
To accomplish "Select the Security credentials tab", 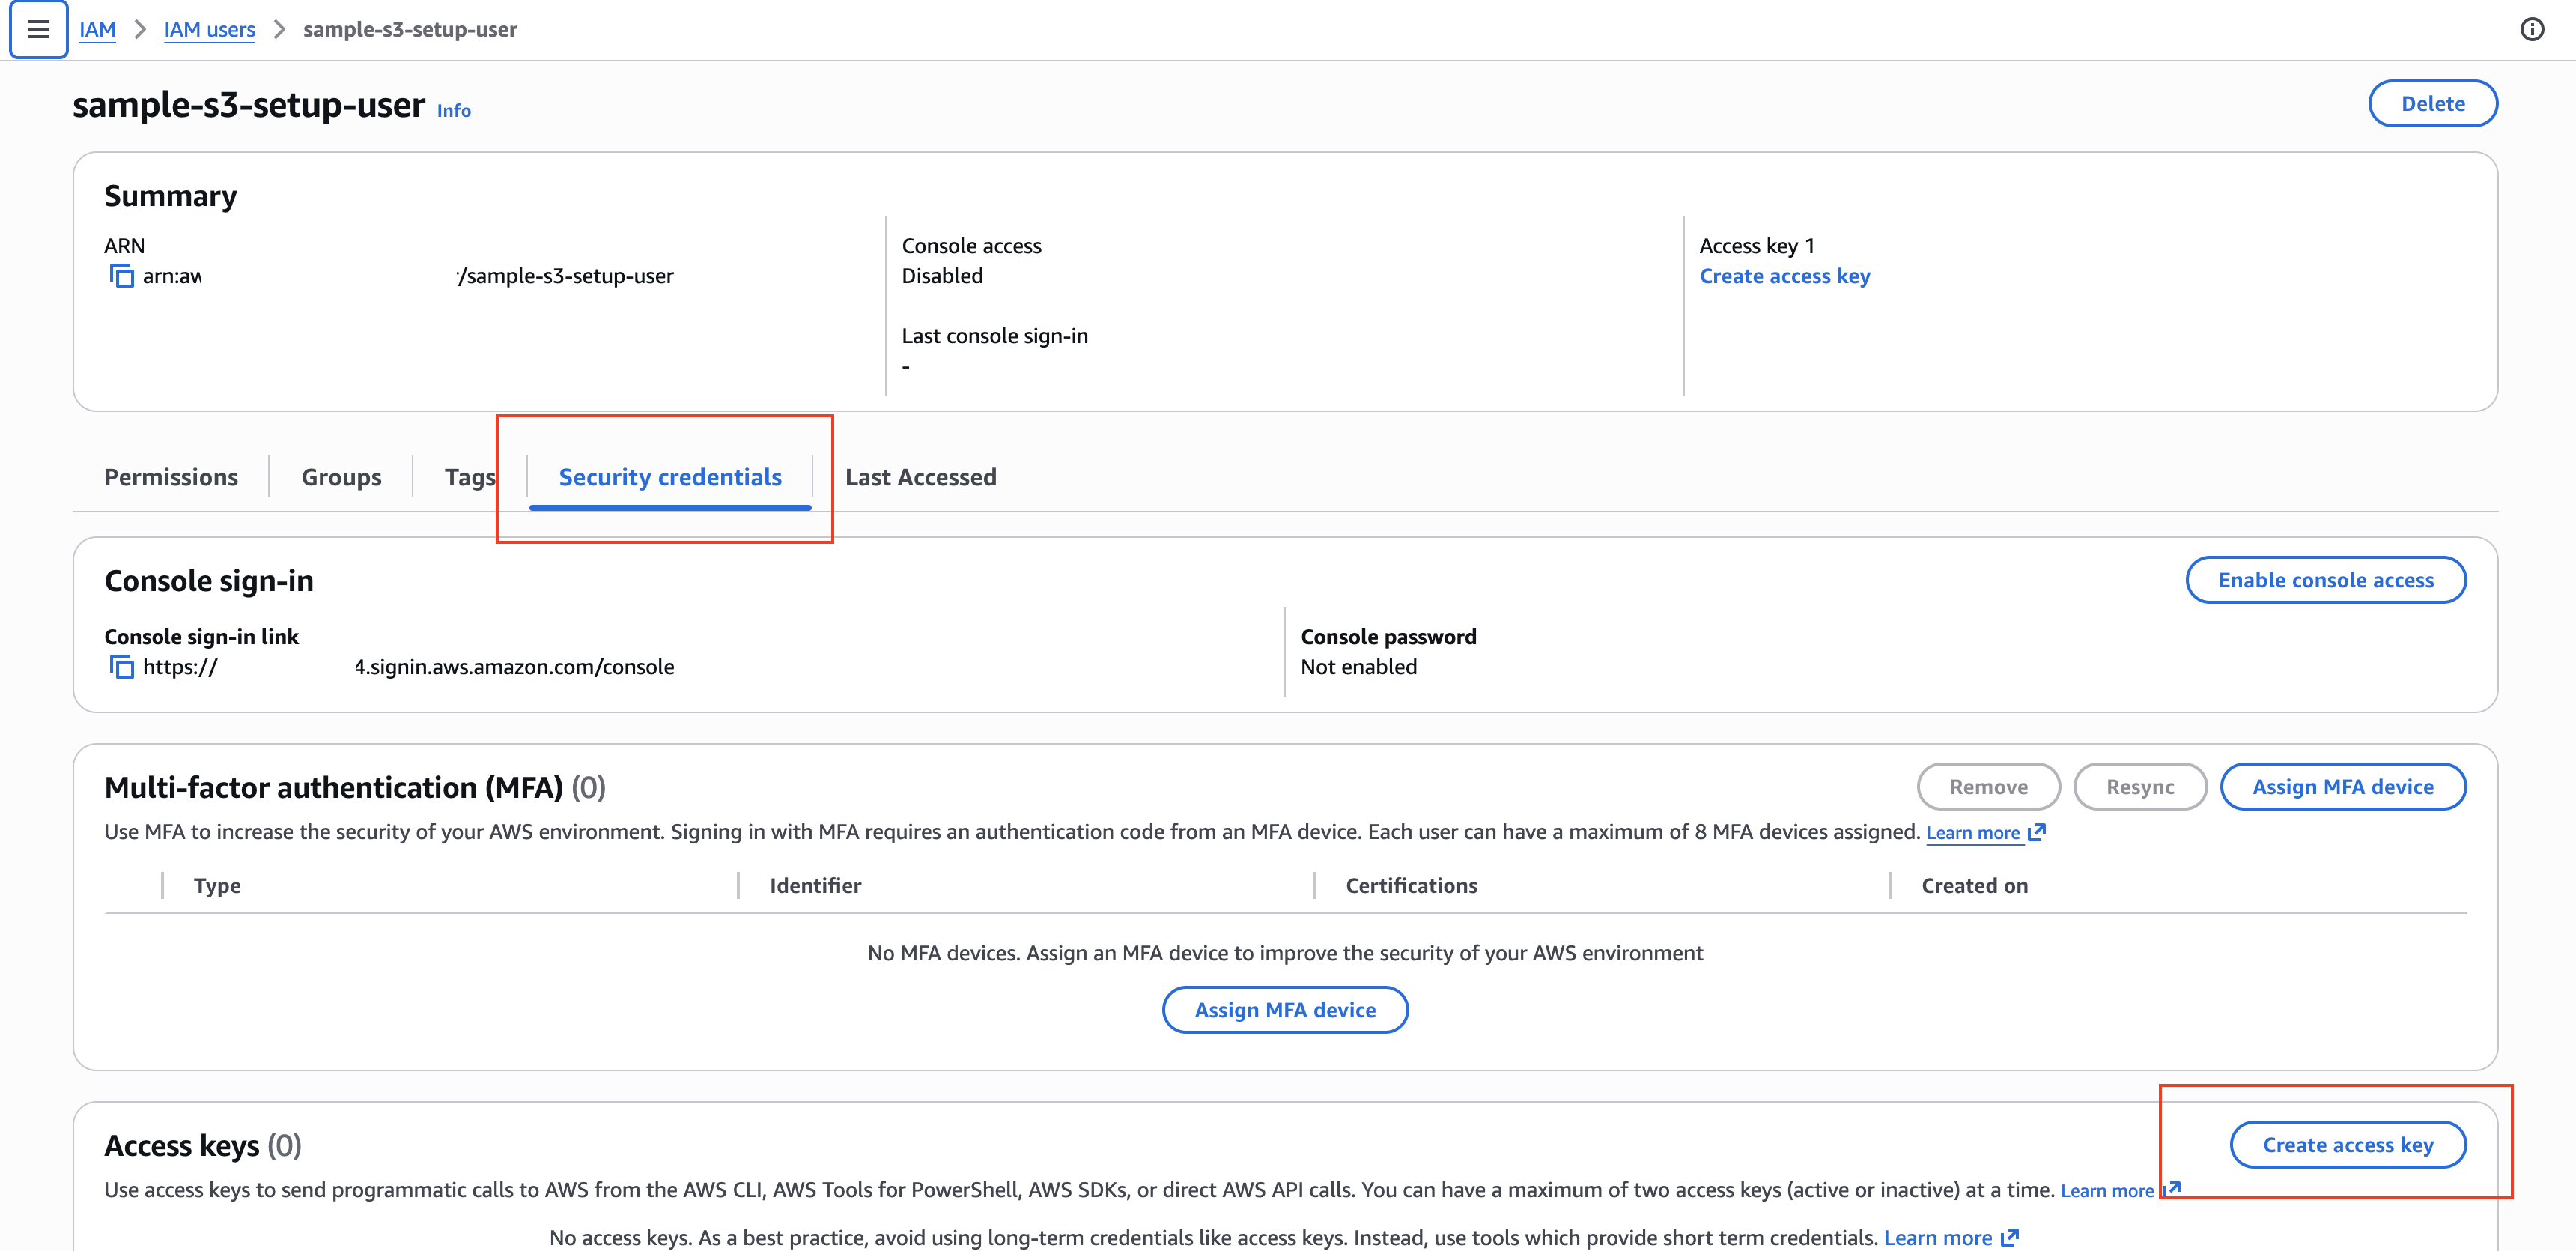I will (x=670, y=477).
